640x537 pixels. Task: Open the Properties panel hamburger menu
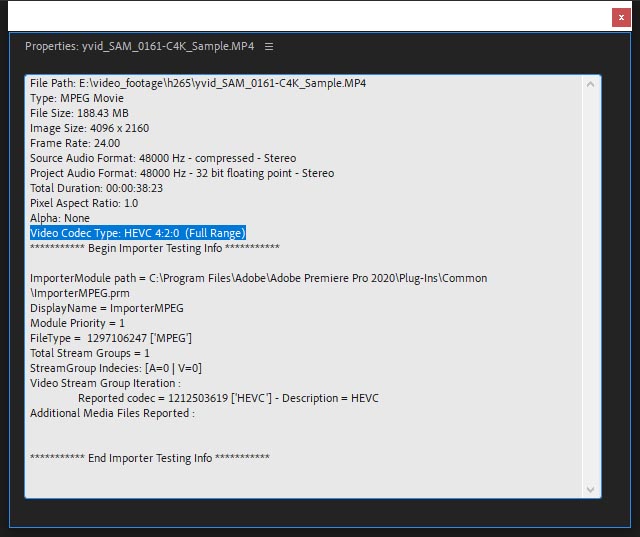click(269, 46)
